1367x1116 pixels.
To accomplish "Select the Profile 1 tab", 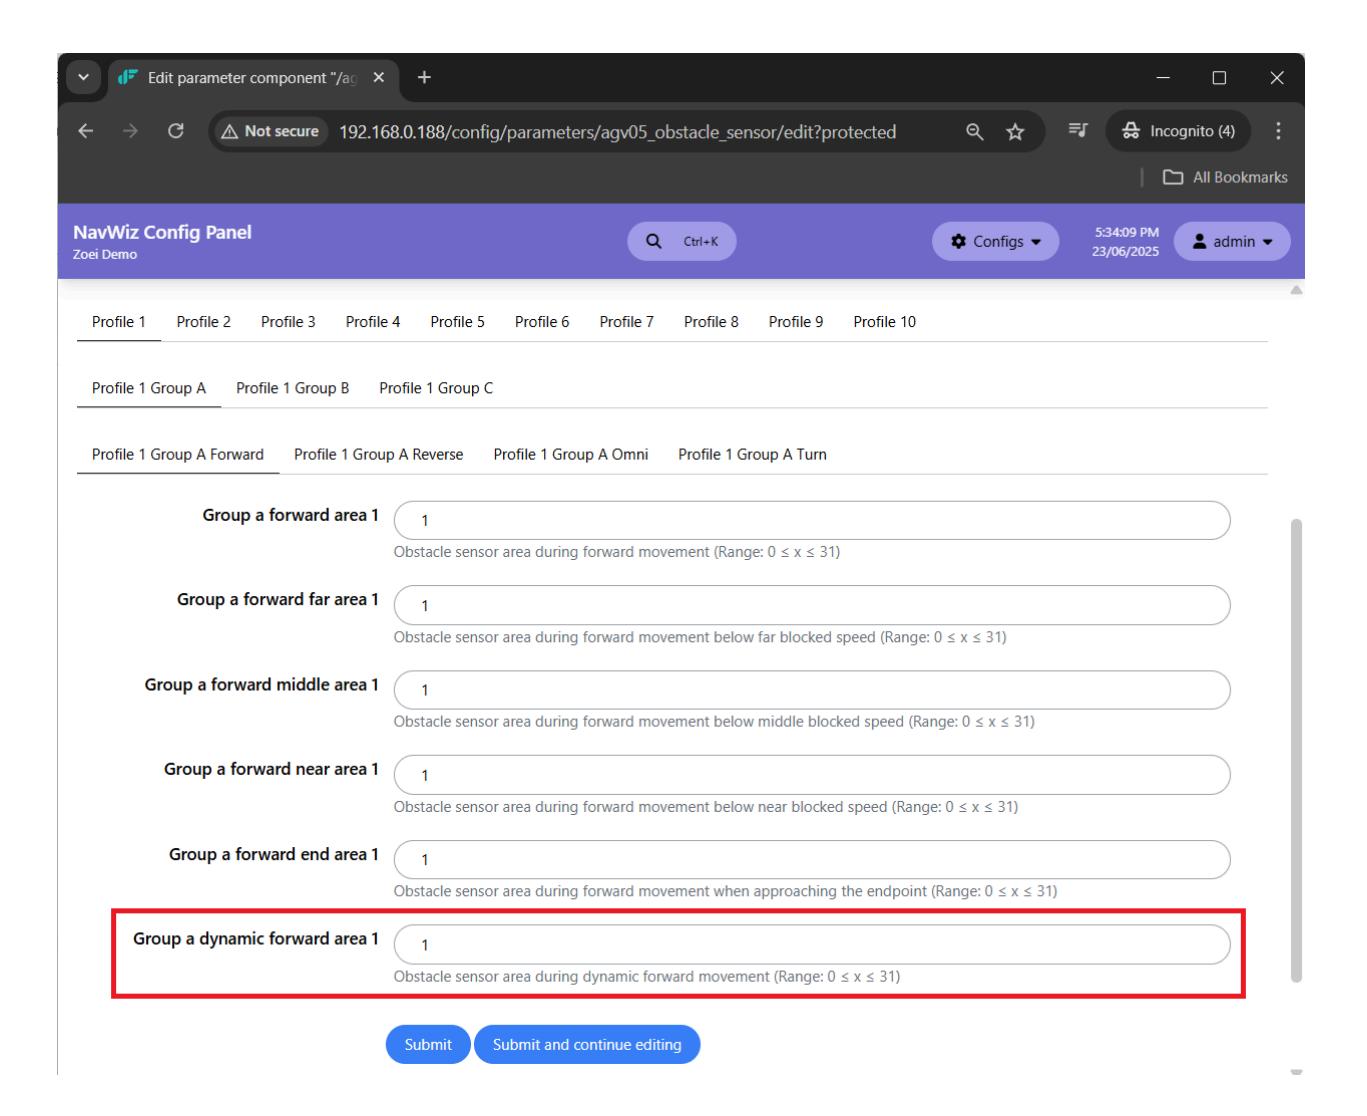I will pyautogui.click(x=119, y=322).
